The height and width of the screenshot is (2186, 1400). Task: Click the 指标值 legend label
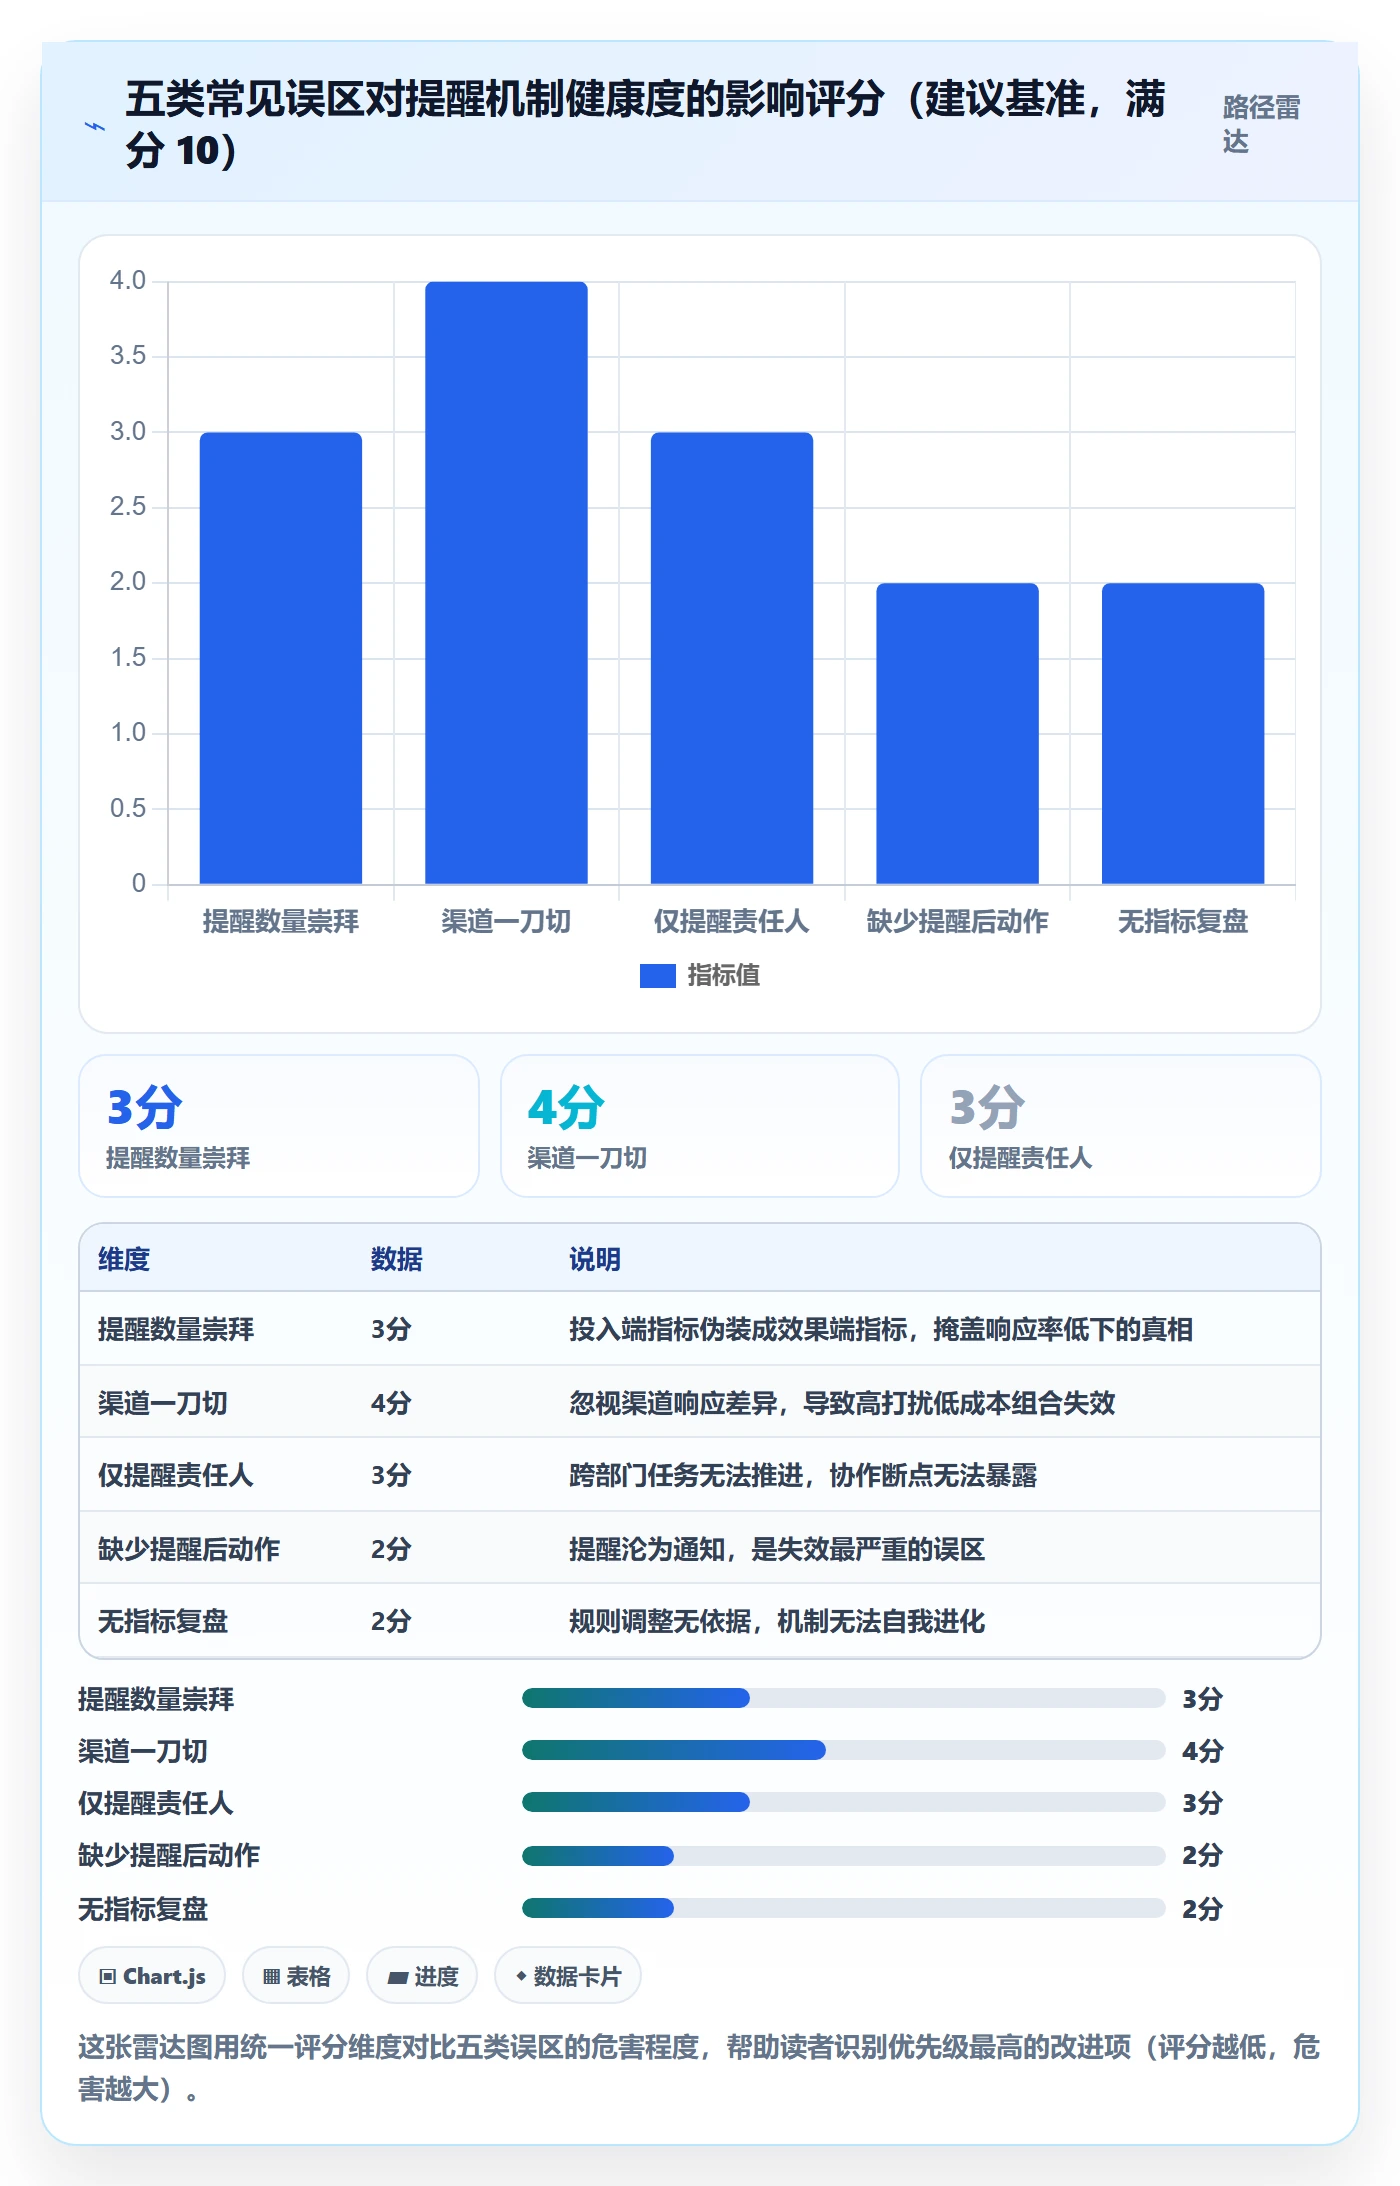coord(723,976)
